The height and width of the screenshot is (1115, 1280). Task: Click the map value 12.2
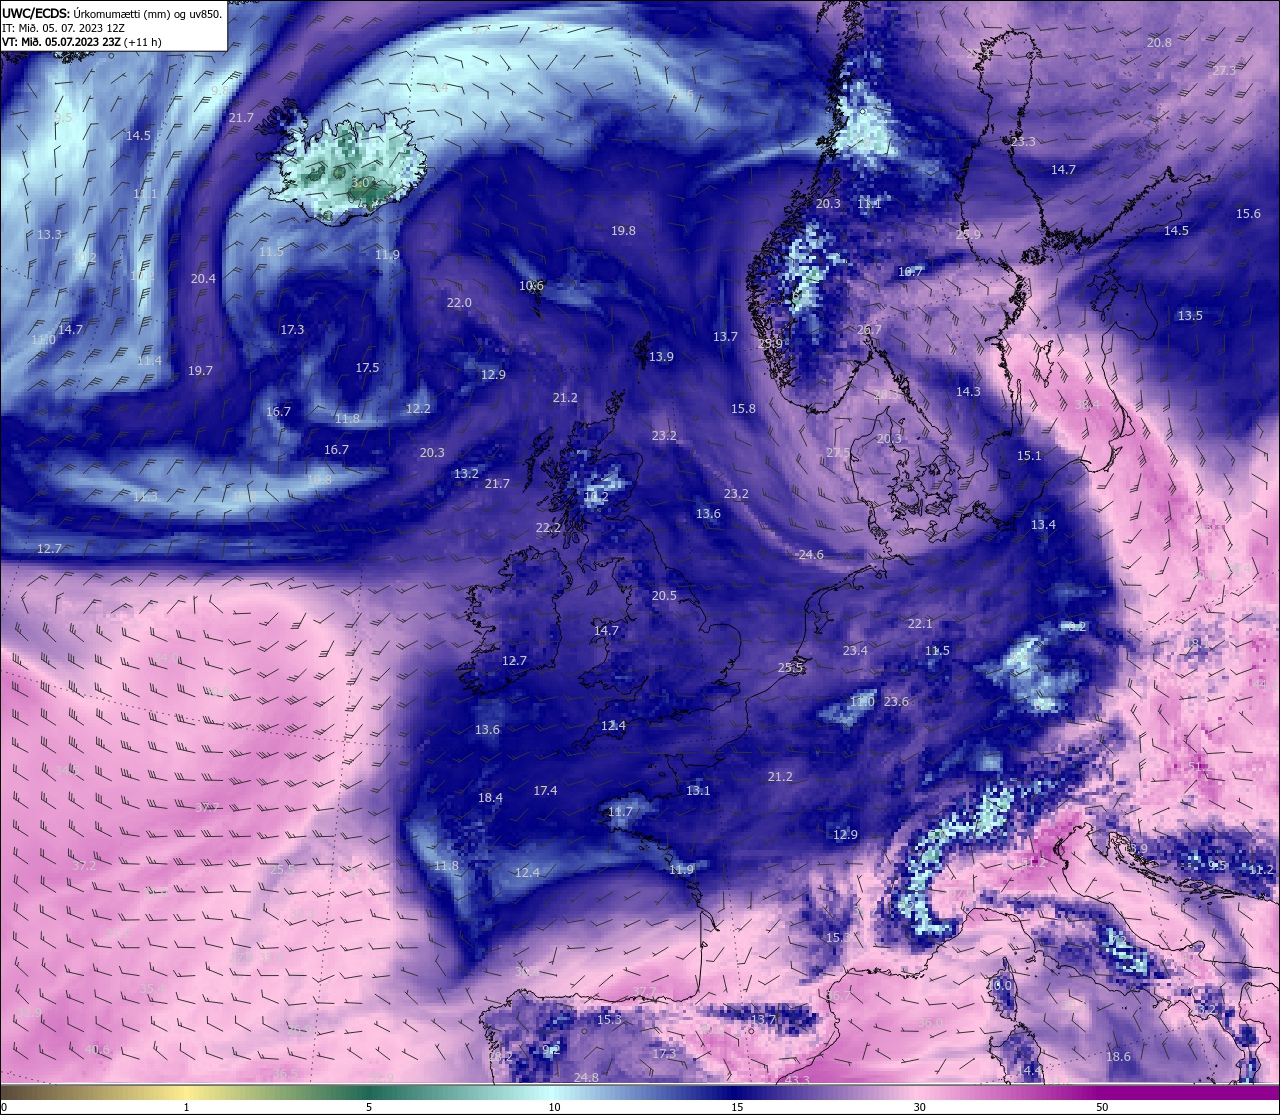[418, 409]
